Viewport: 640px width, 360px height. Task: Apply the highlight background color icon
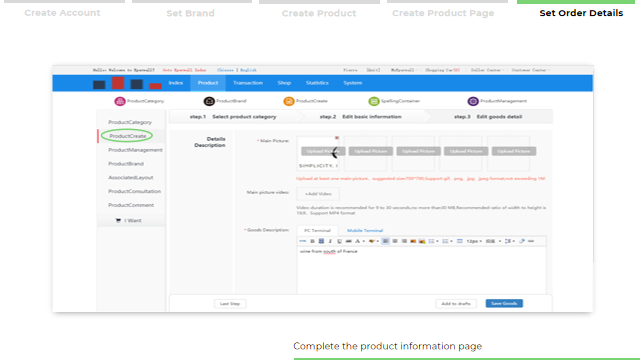coord(371,241)
